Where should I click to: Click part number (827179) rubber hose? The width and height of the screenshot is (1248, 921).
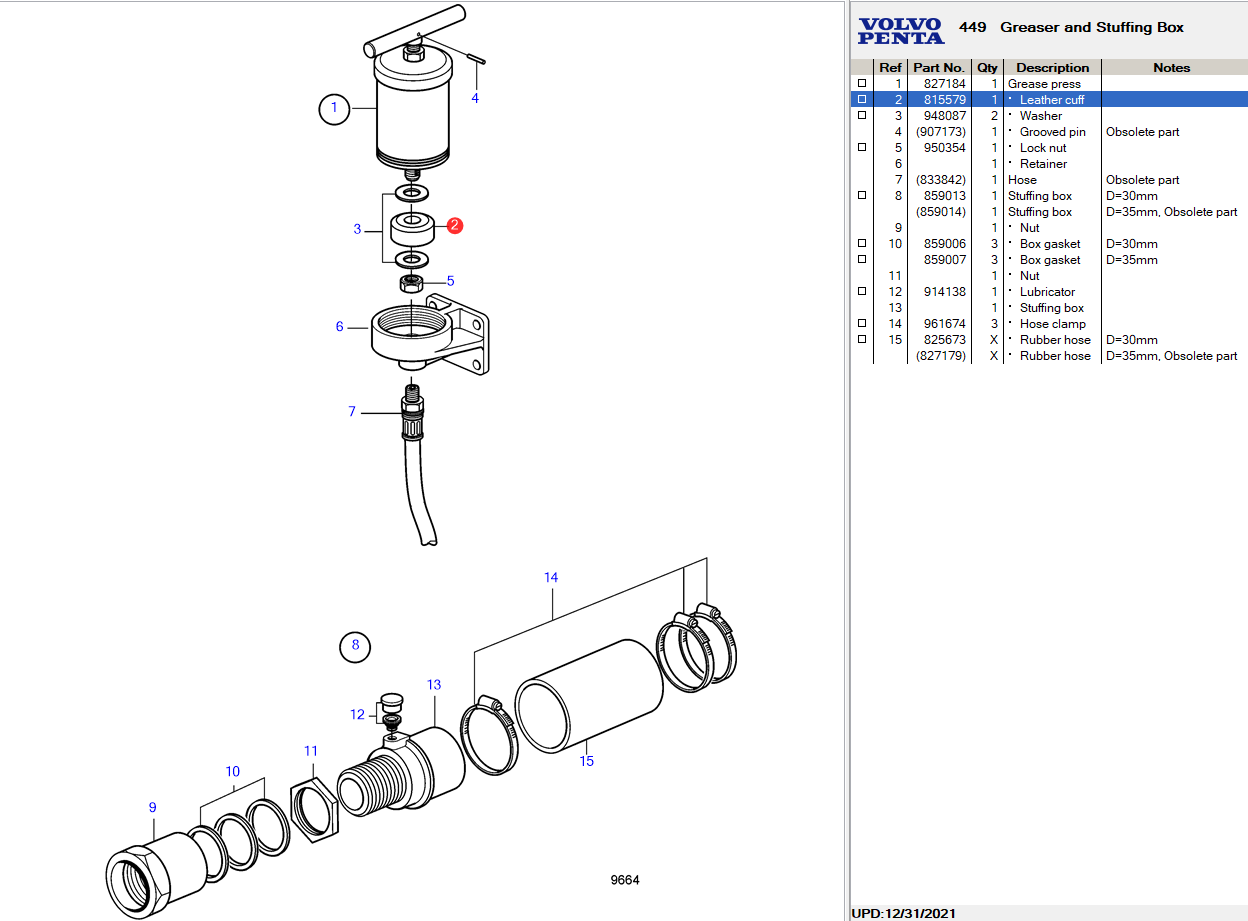(941, 356)
